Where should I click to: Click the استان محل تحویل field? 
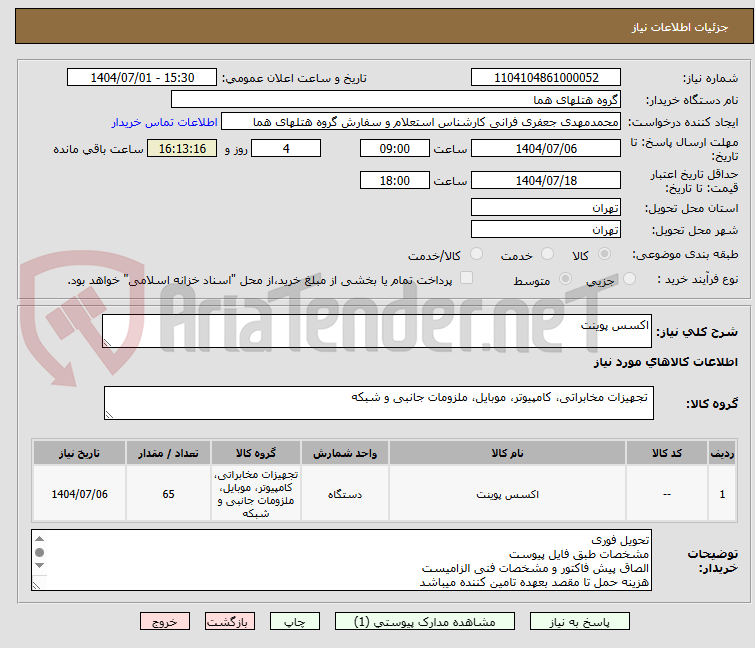(x=546, y=207)
